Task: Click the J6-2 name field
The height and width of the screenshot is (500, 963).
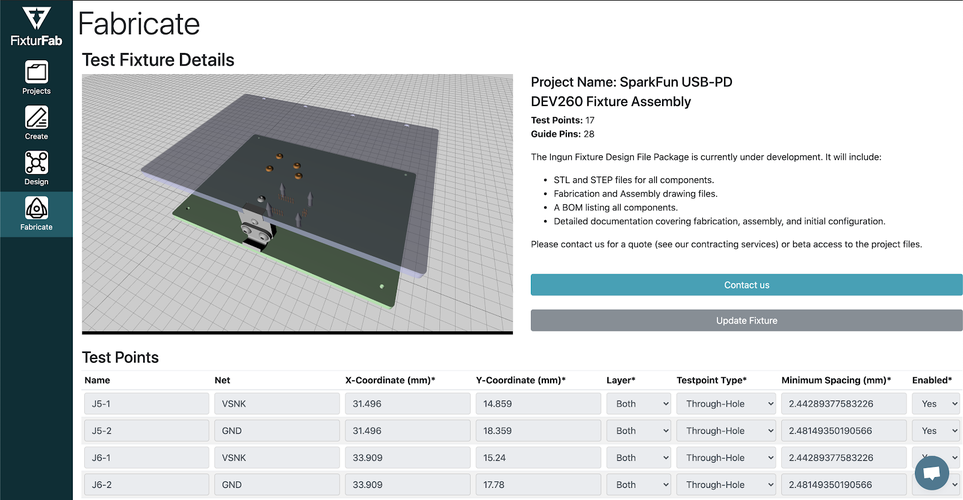Action: click(147, 485)
